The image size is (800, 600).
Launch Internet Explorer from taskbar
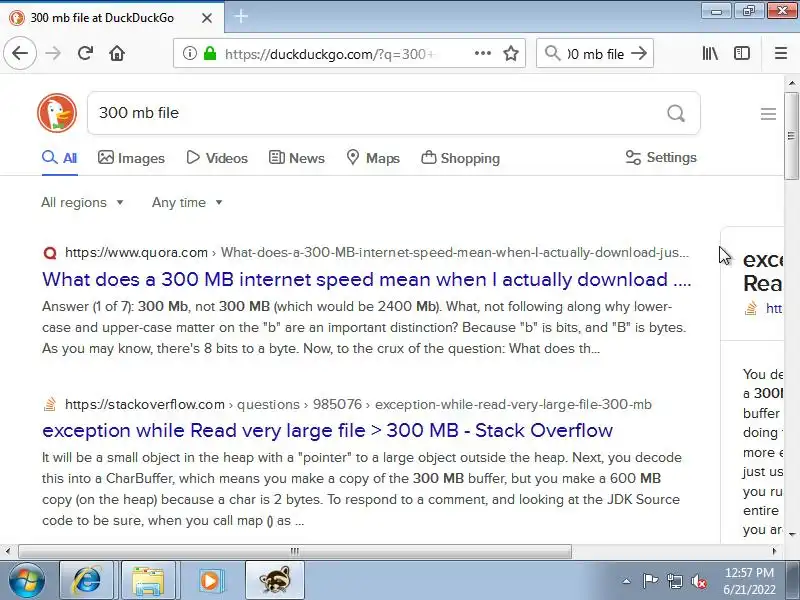click(87, 581)
